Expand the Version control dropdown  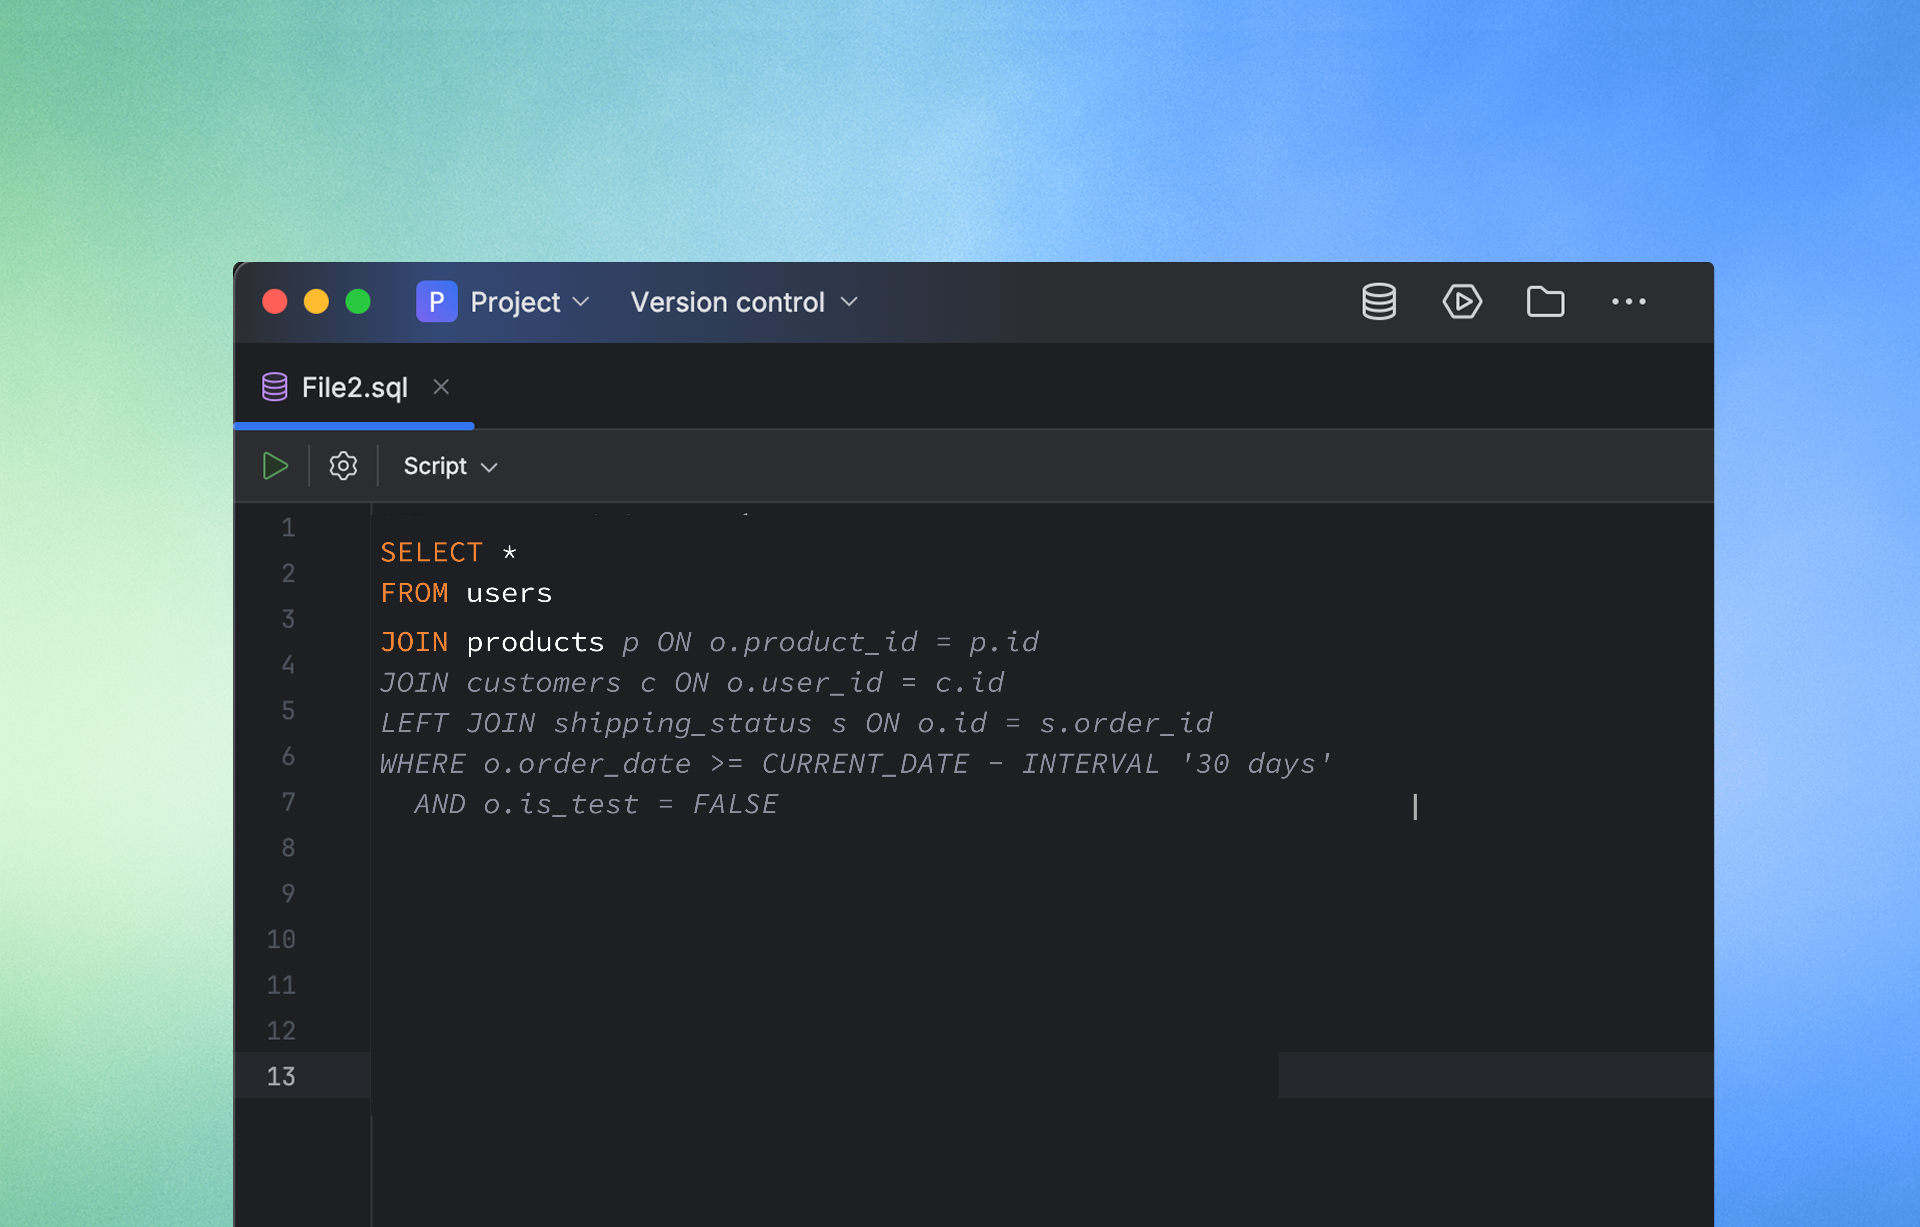coord(744,302)
